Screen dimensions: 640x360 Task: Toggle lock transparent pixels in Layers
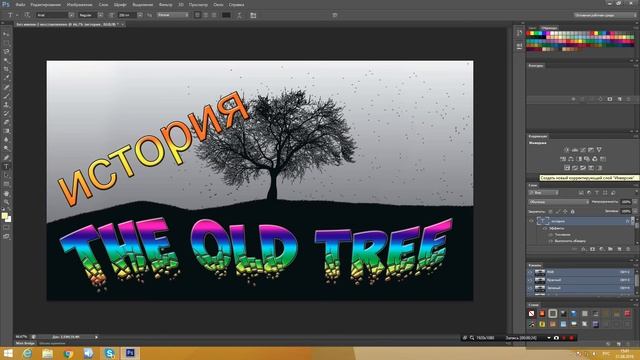click(550, 211)
